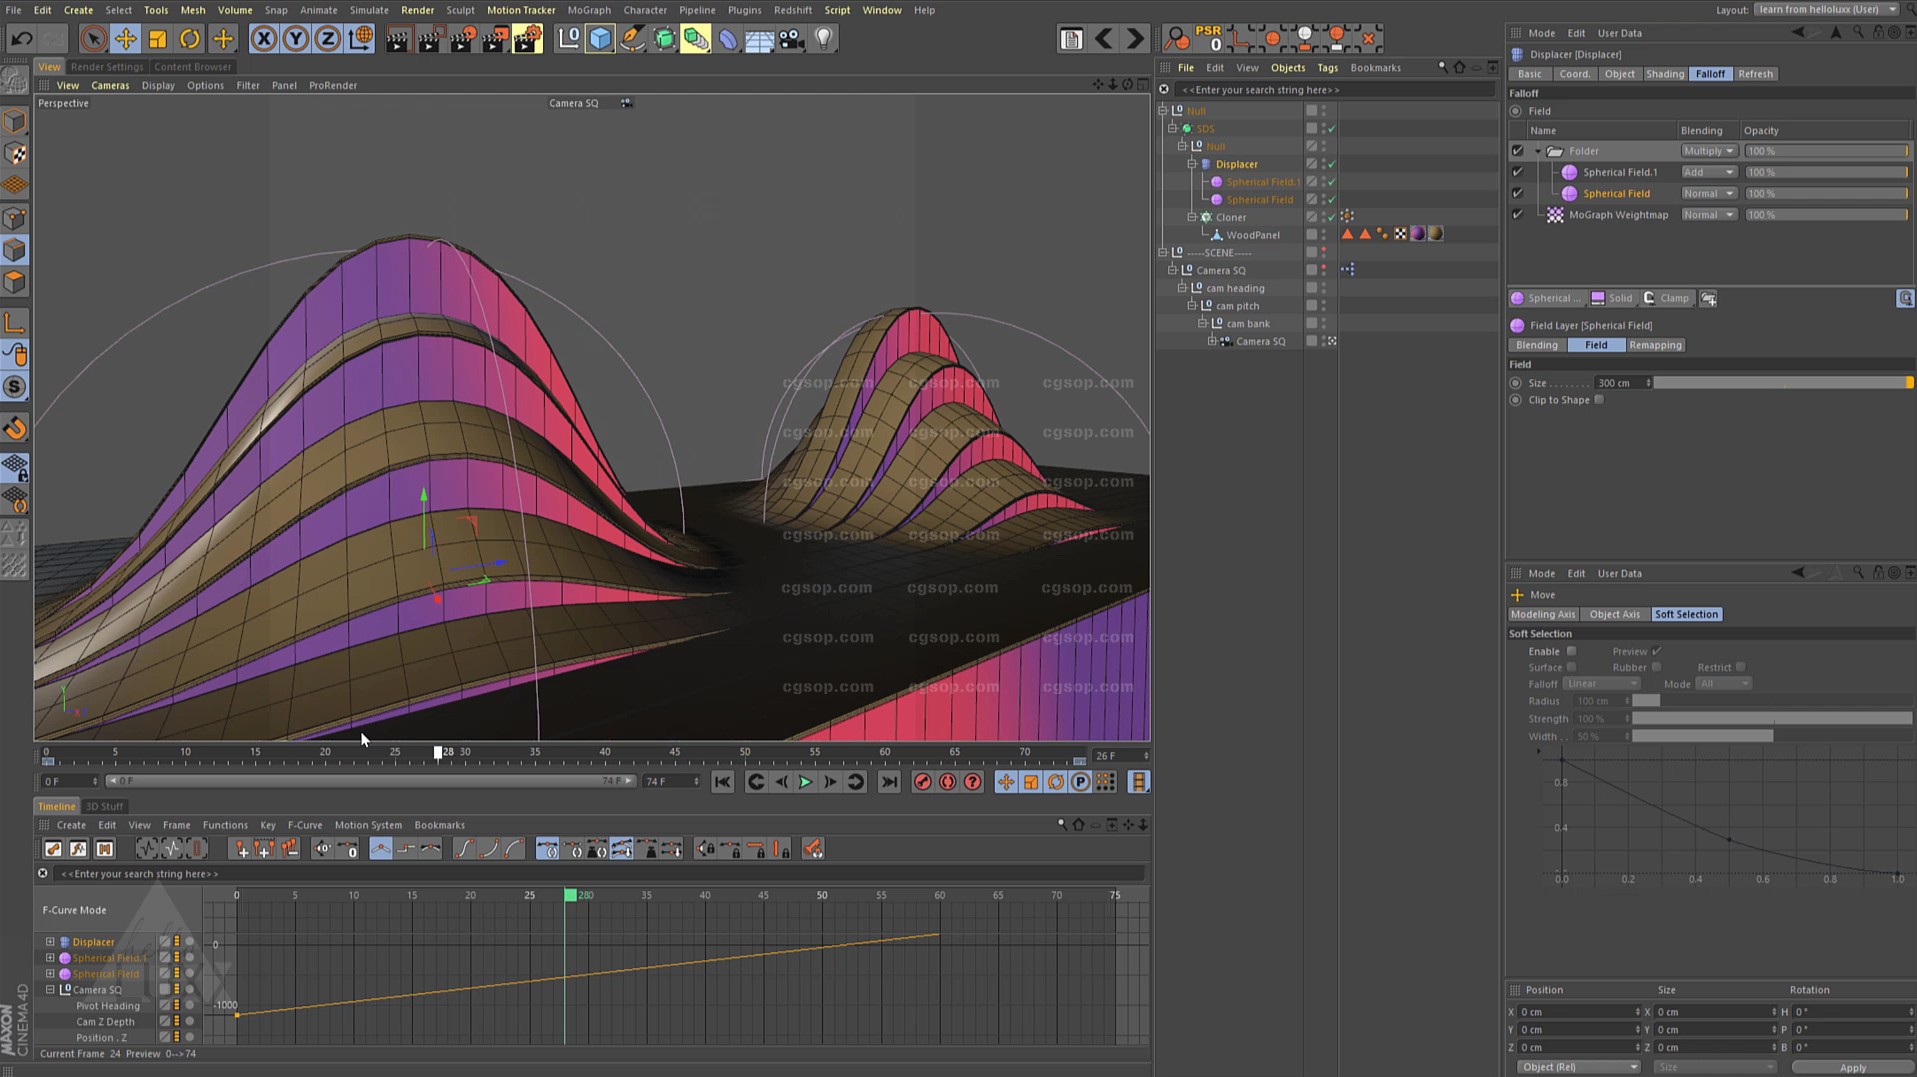Viewport: 1917px width, 1077px height.
Task: Select the Move tool in top toolbar
Action: coord(125,39)
